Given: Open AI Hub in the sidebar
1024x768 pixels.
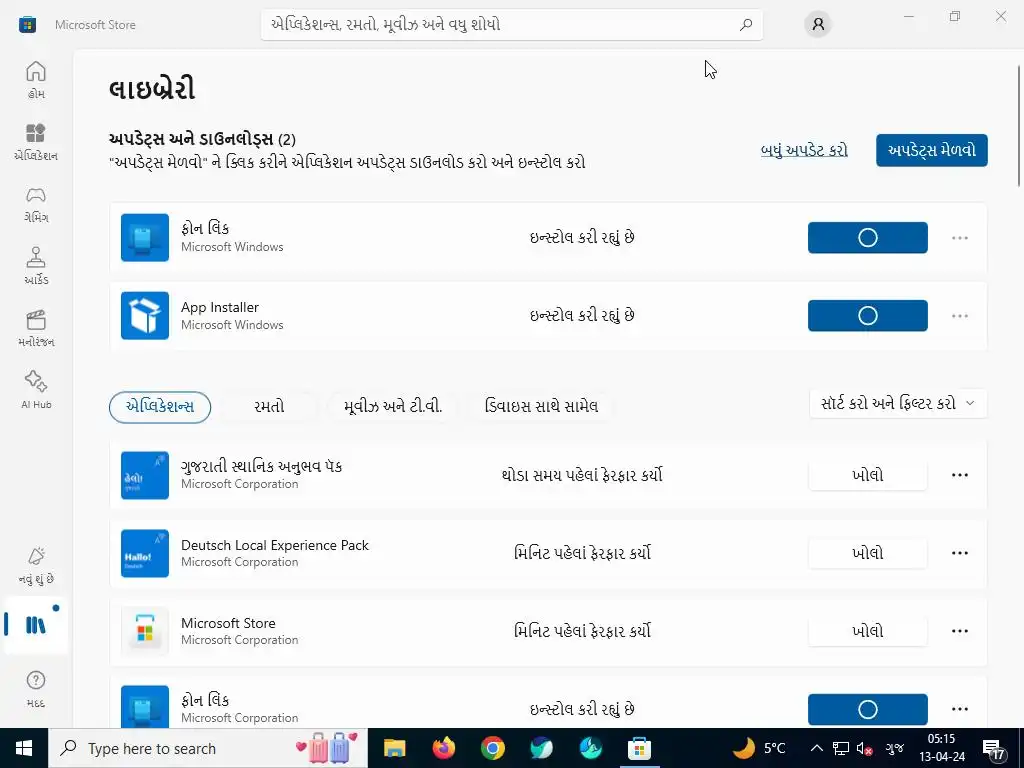Looking at the screenshot, I should click(36, 390).
